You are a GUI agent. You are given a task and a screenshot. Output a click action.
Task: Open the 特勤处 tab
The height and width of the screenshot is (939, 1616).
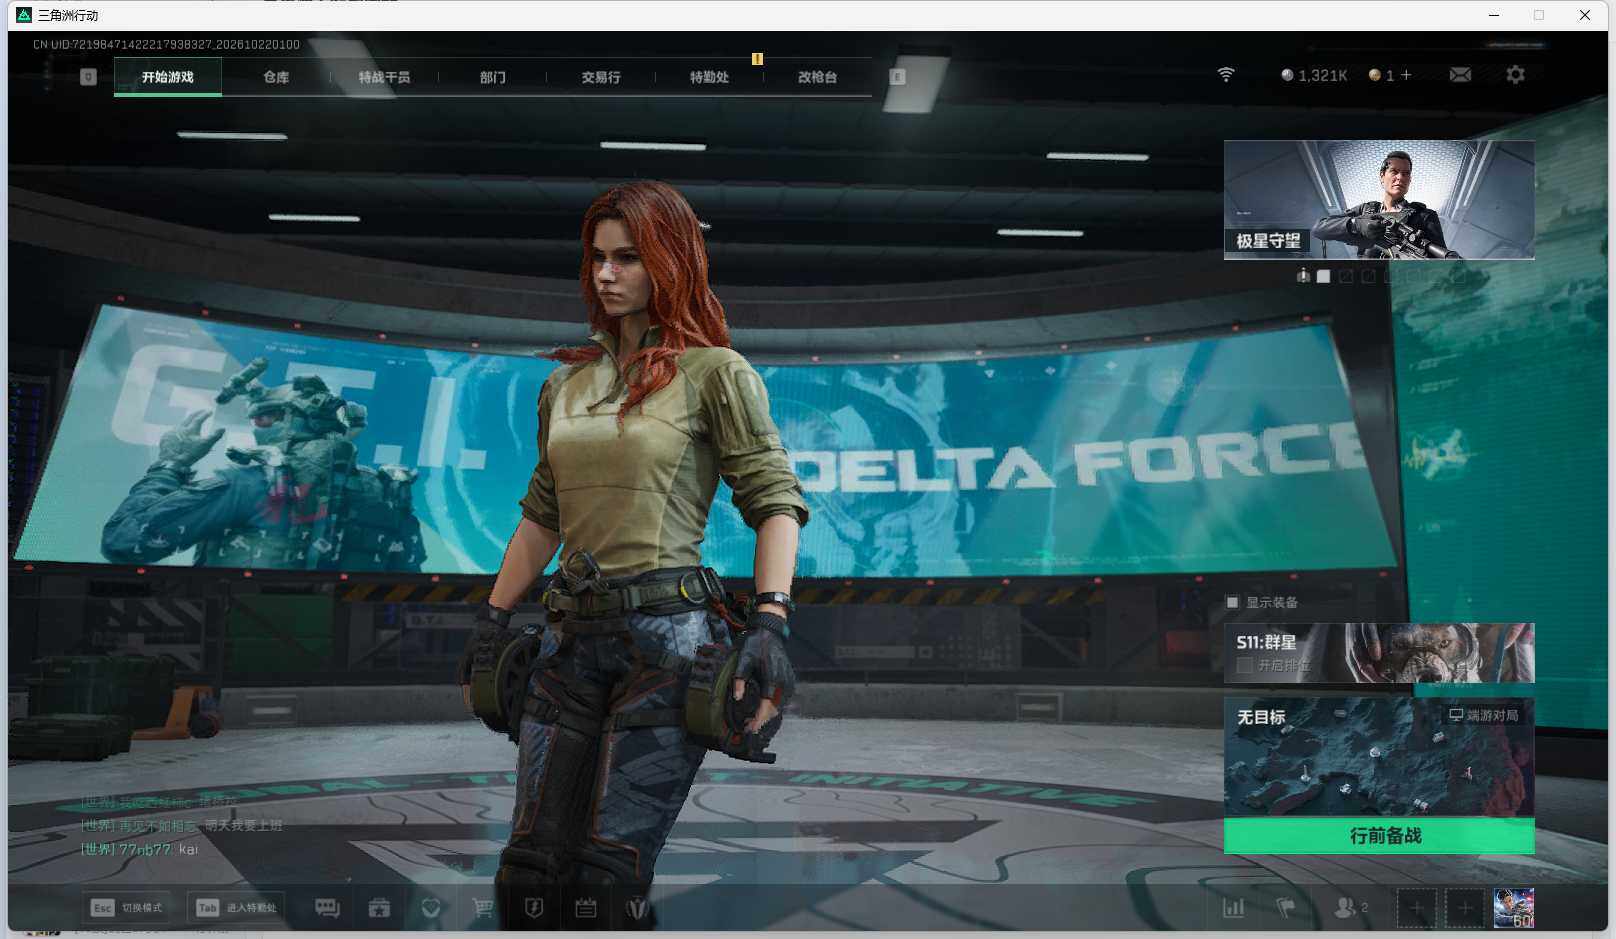709,77
